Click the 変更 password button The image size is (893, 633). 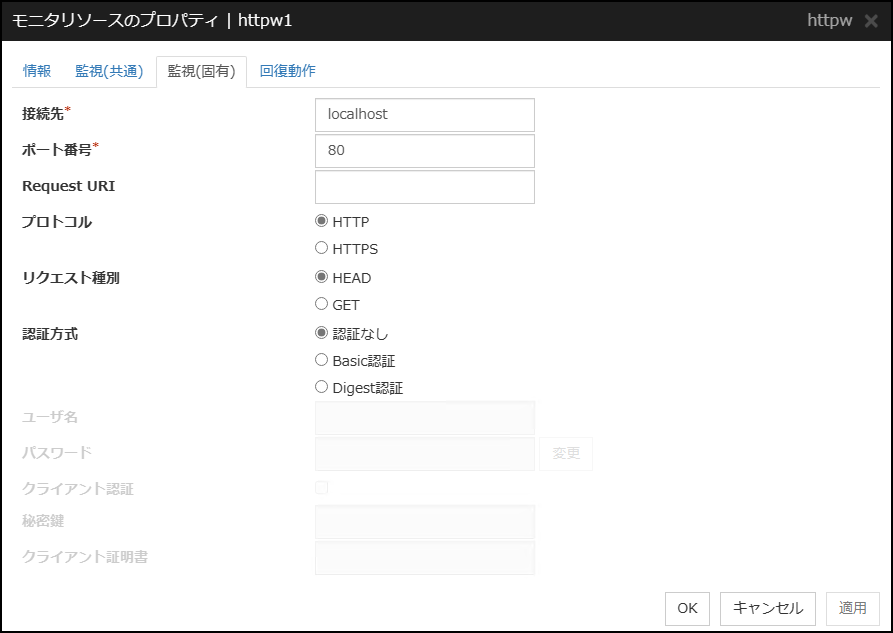click(566, 453)
